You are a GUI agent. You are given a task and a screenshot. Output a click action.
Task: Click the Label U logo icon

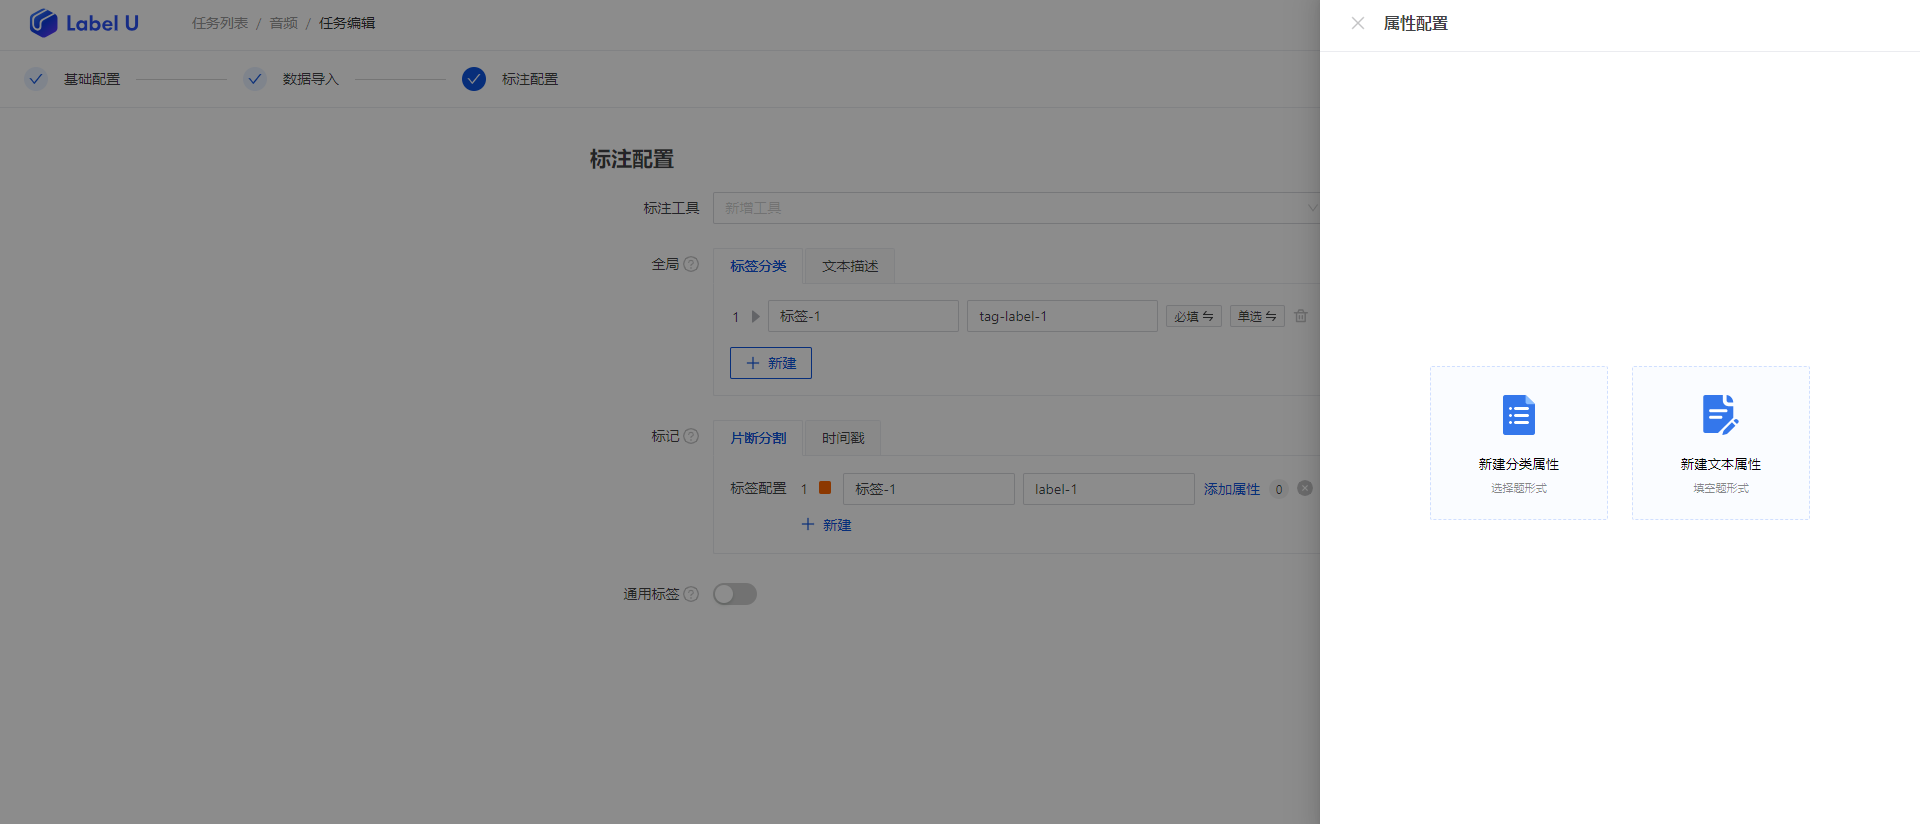point(43,22)
